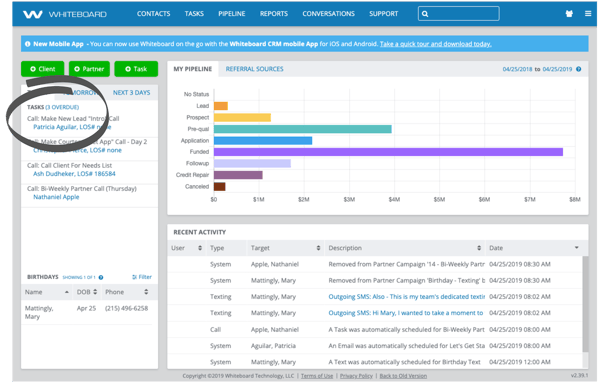Open the Support menu

[x=383, y=14]
